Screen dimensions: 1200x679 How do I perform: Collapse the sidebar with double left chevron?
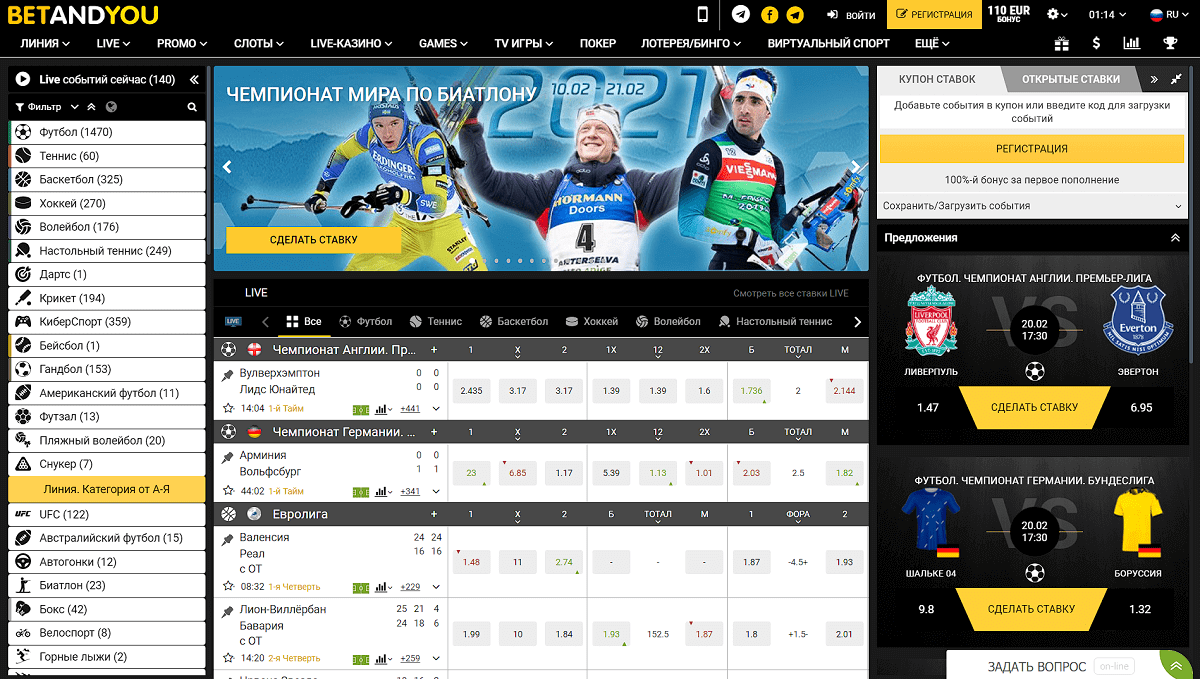point(194,79)
